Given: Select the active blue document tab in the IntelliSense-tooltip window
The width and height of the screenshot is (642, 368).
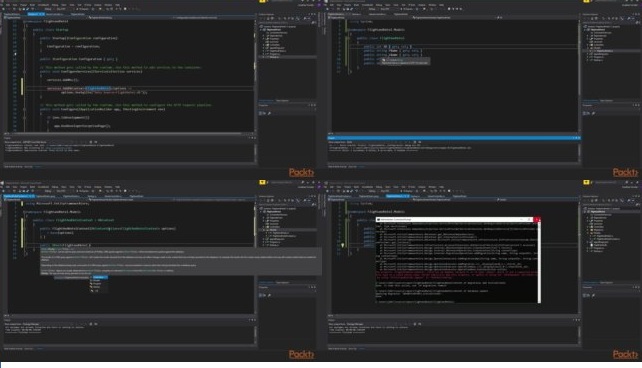Looking at the screenshot, I should coord(19,196).
